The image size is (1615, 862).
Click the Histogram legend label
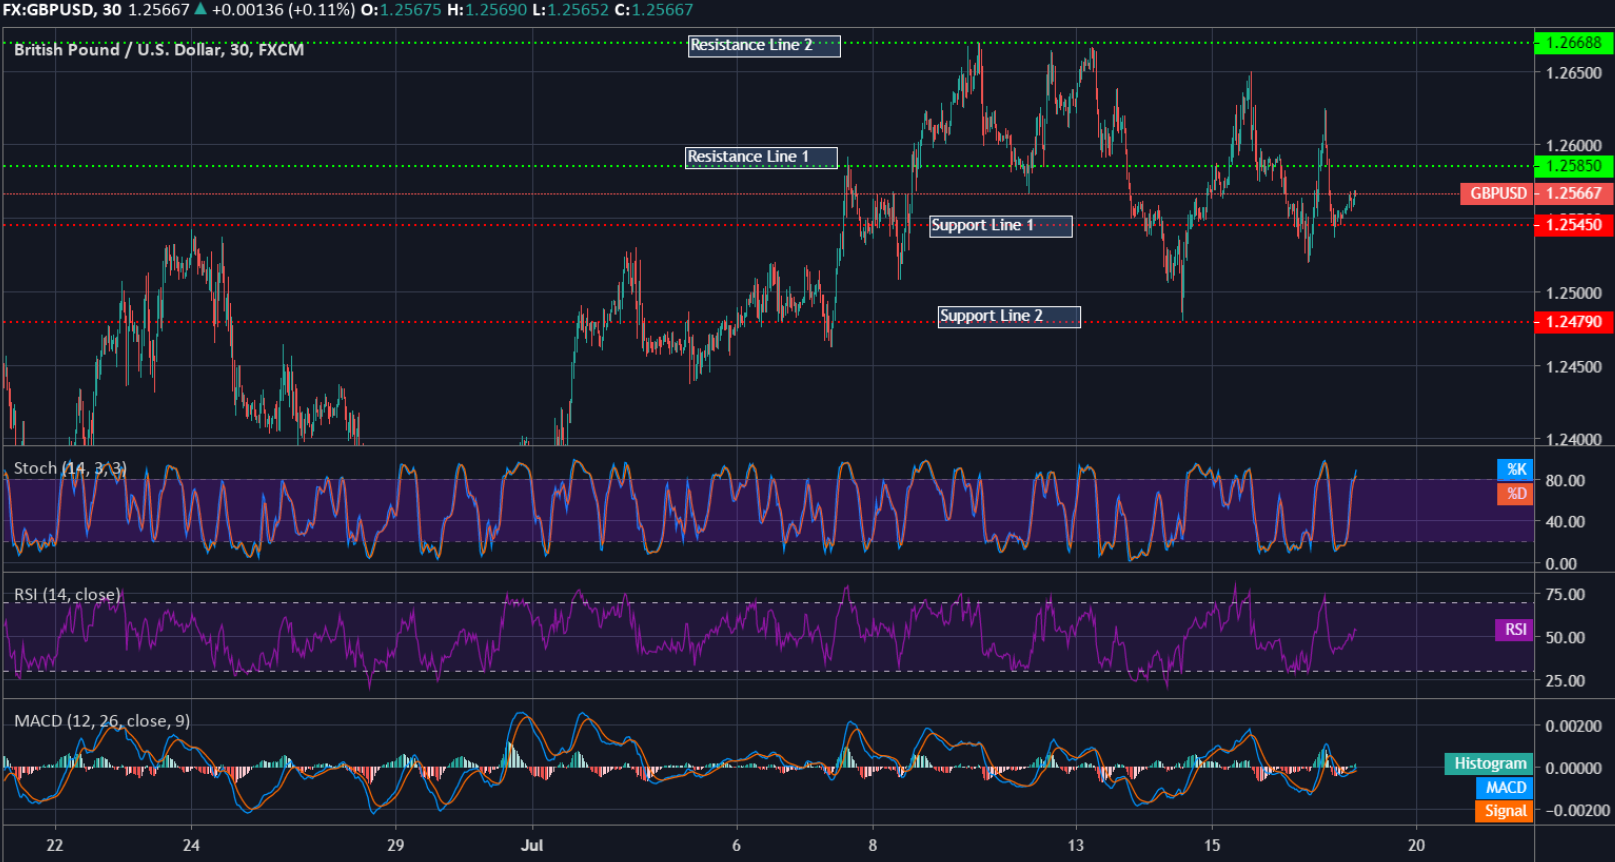(x=1489, y=764)
